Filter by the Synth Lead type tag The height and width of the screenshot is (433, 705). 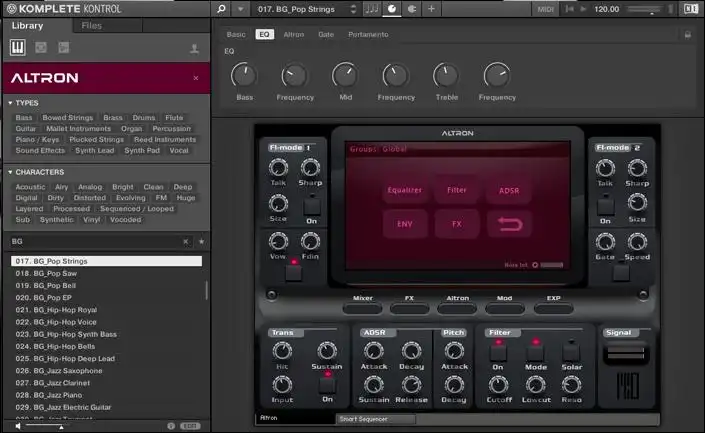(94, 150)
